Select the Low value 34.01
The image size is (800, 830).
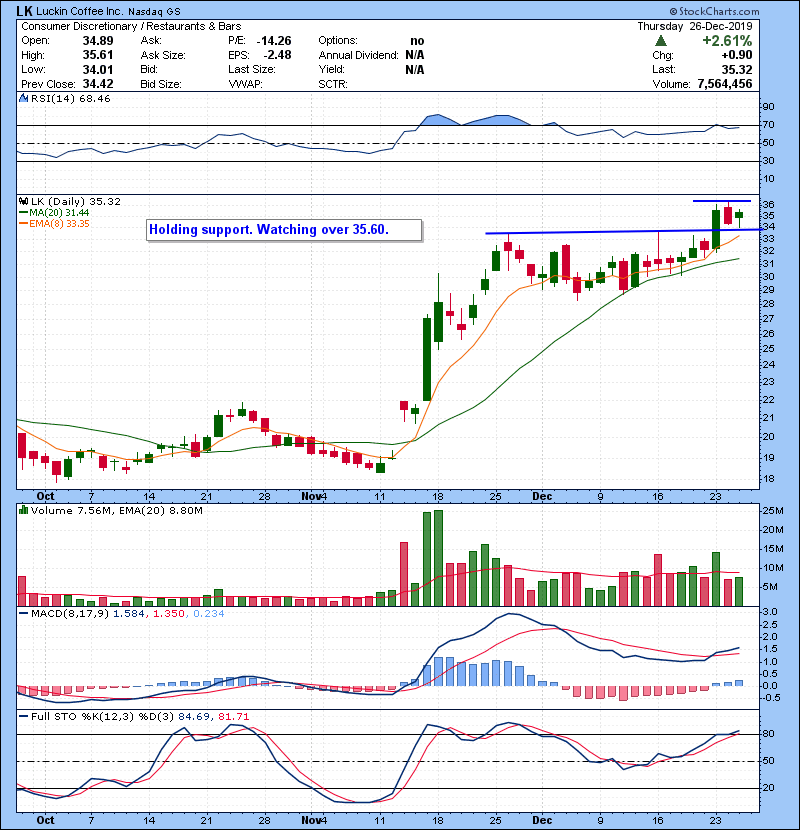click(98, 69)
